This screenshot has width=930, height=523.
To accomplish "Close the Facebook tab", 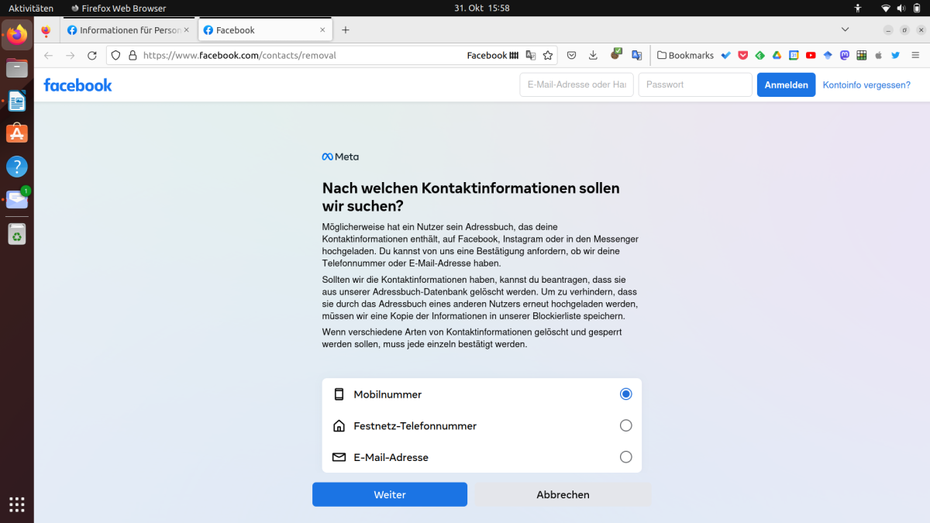I will click(323, 30).
